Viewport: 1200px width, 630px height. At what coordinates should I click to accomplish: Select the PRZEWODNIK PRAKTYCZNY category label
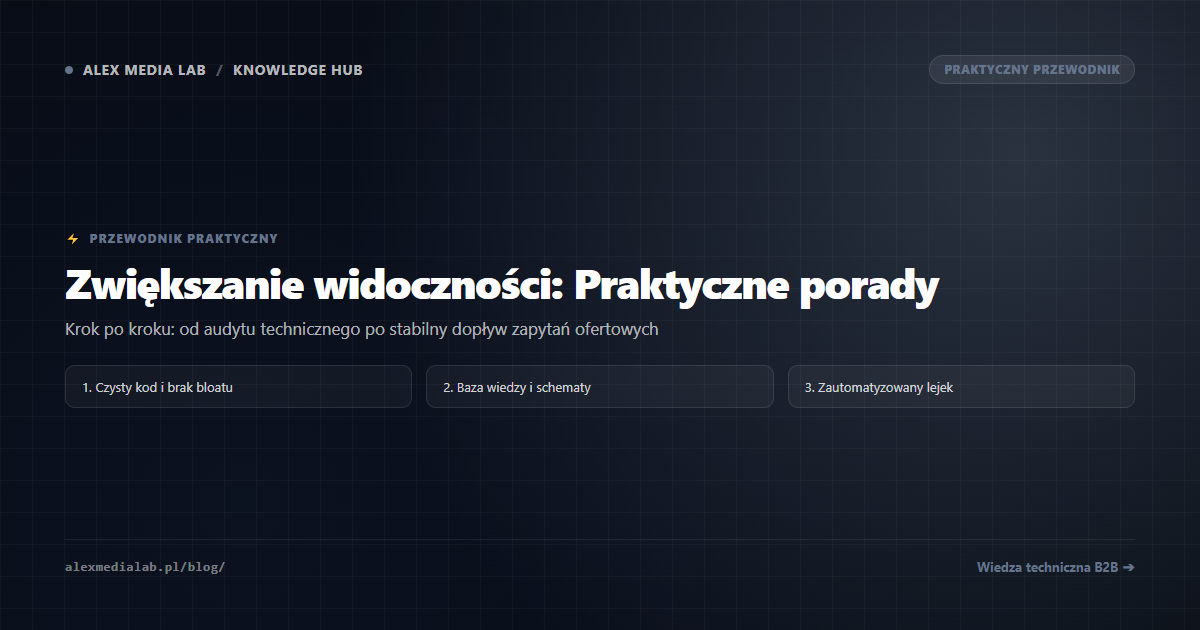click(x=184, y=239)
